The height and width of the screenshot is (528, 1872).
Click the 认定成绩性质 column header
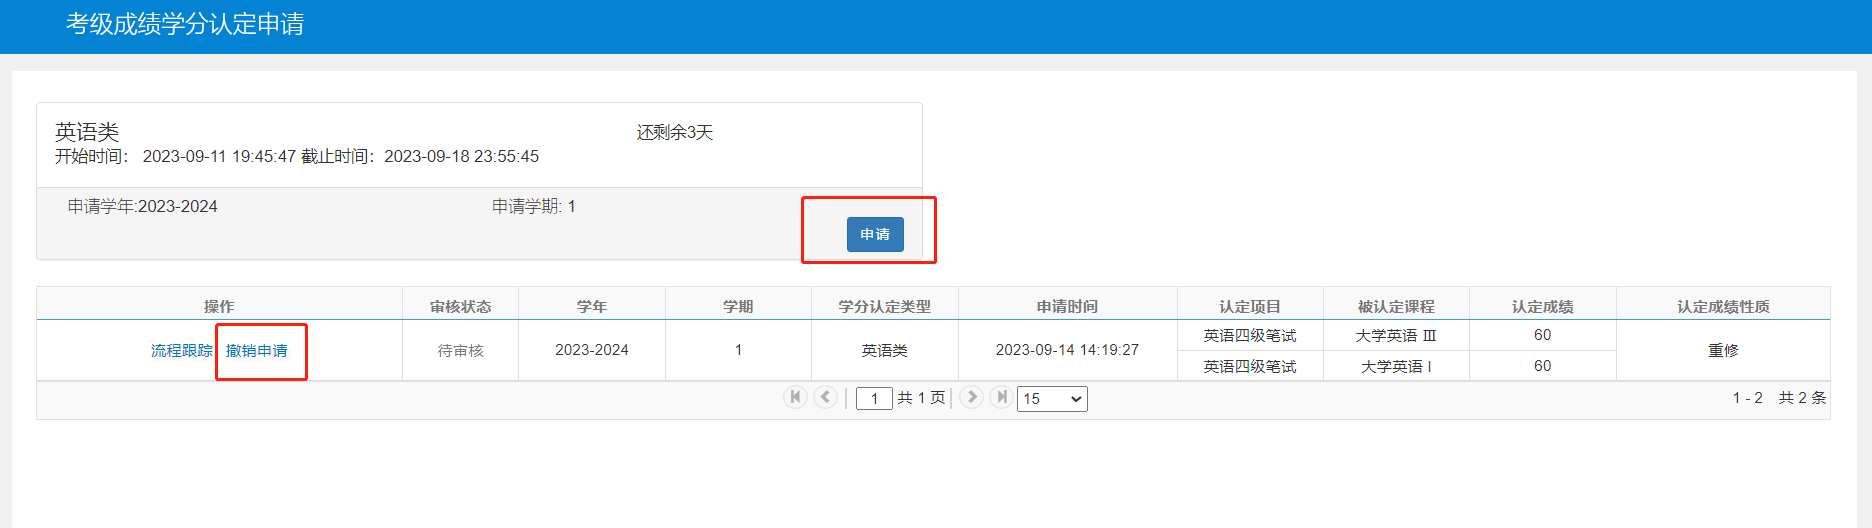click(x=1723, y=306)
